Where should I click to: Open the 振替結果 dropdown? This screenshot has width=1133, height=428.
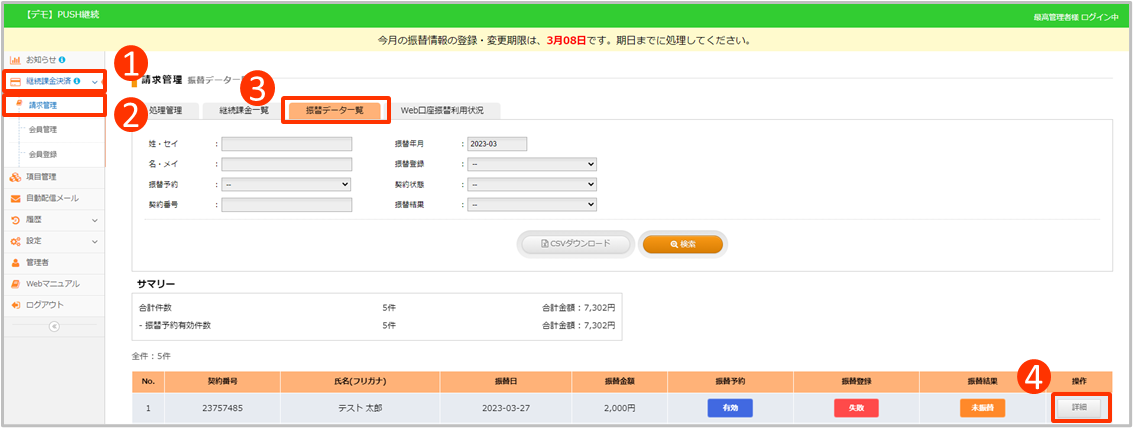531,205
